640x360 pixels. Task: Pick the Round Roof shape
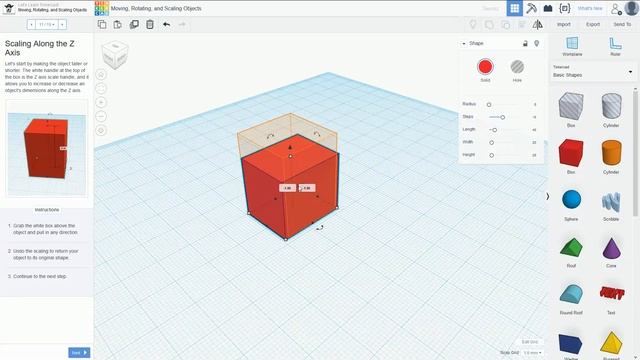(x=571, y=294)
